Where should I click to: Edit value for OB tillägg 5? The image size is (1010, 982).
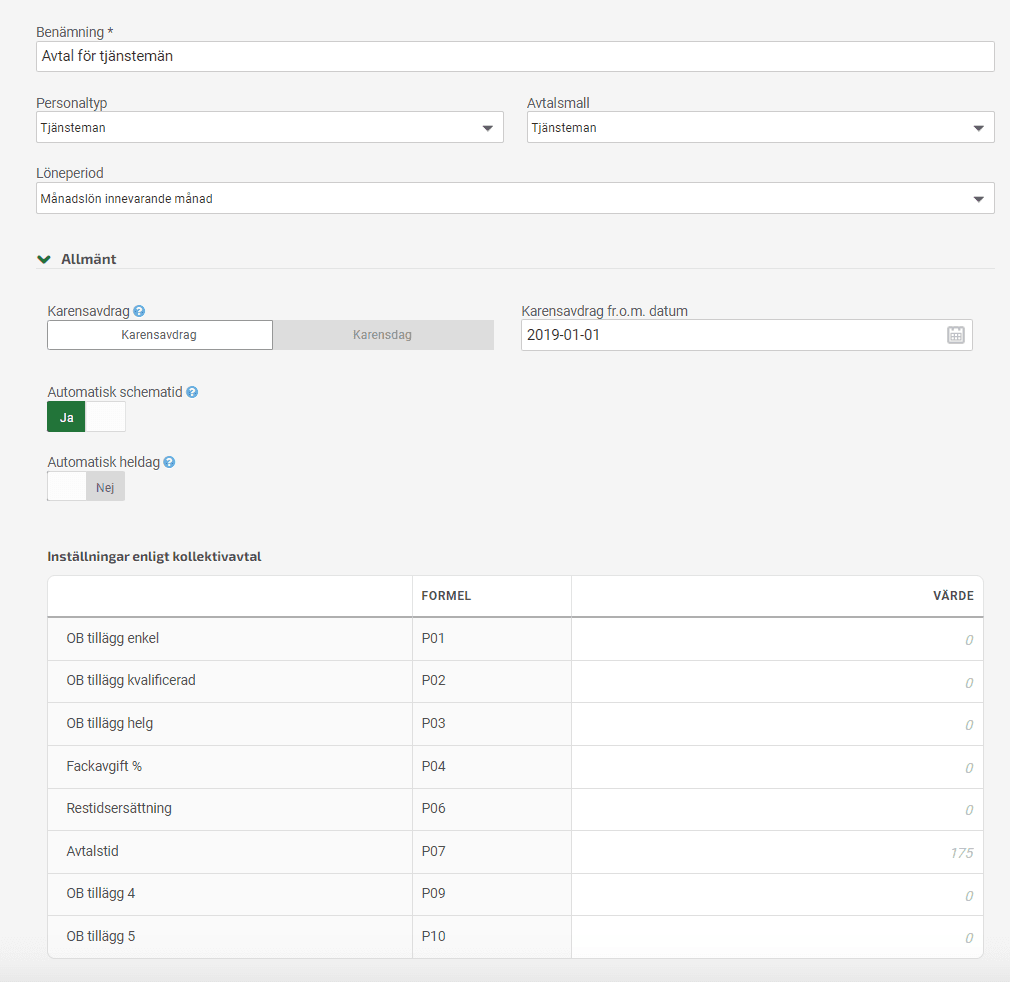(777, 937)
